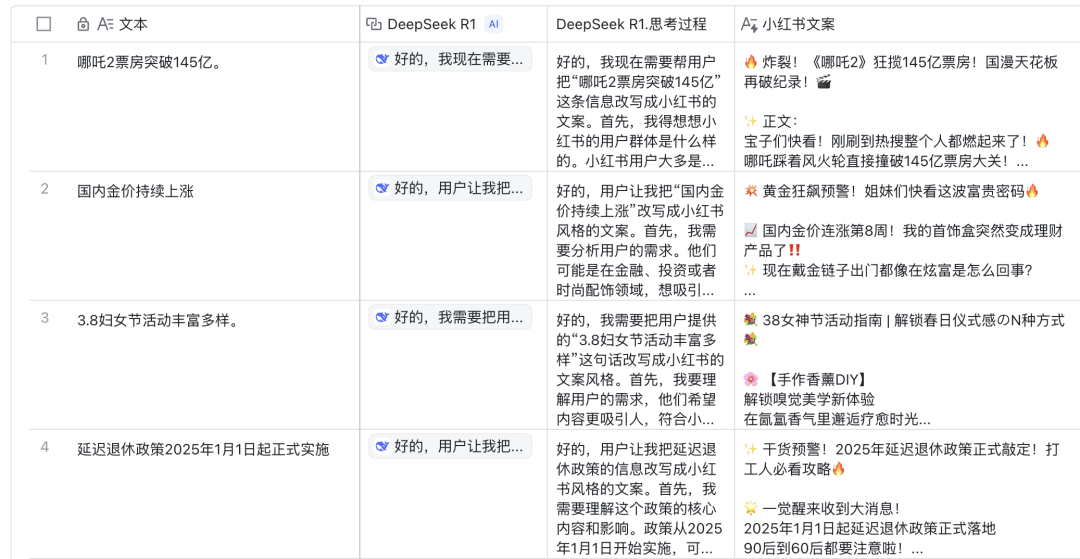Select 小红书文案 cell starting 干货预警

point(906,494)
